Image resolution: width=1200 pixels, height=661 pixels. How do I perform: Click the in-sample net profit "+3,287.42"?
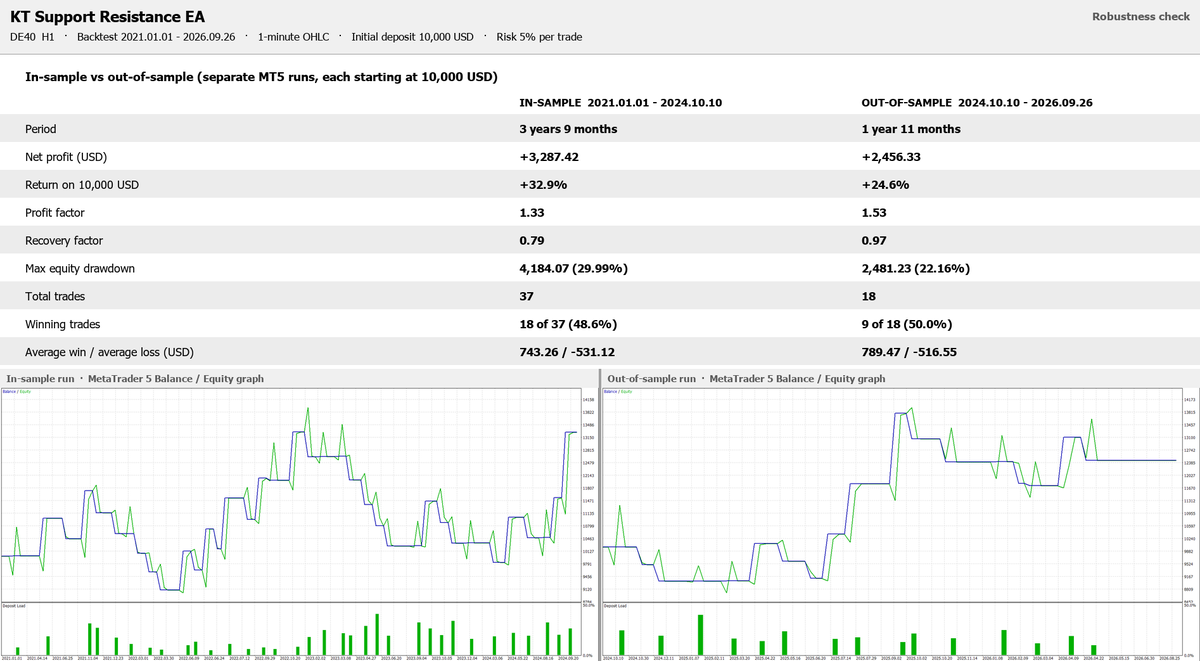[x=550, y=157]
